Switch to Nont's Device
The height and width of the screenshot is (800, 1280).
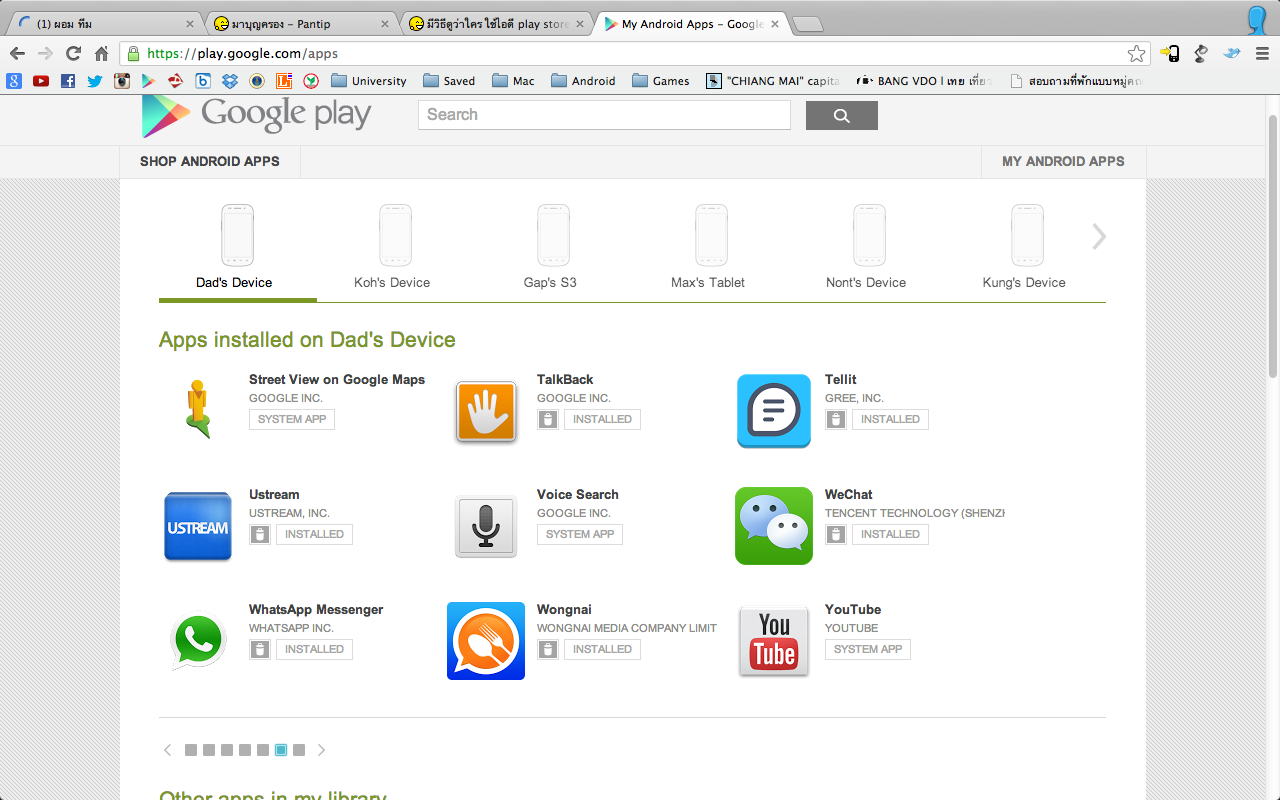tap(866, 249)
